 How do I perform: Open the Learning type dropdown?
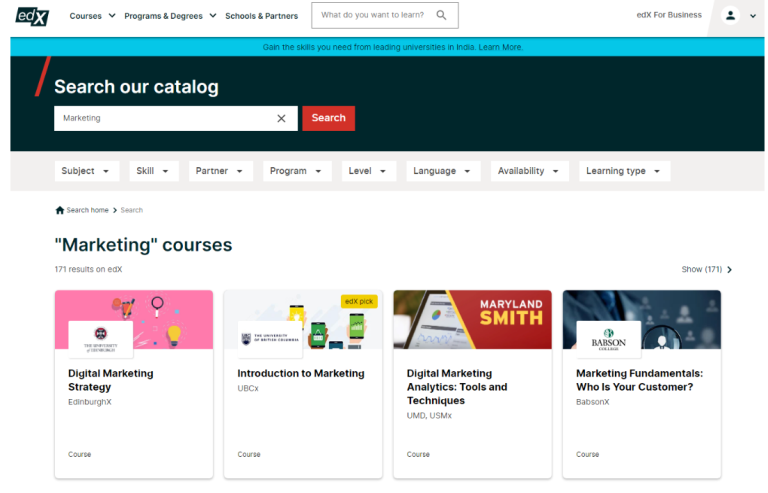(x=623, y=171)
